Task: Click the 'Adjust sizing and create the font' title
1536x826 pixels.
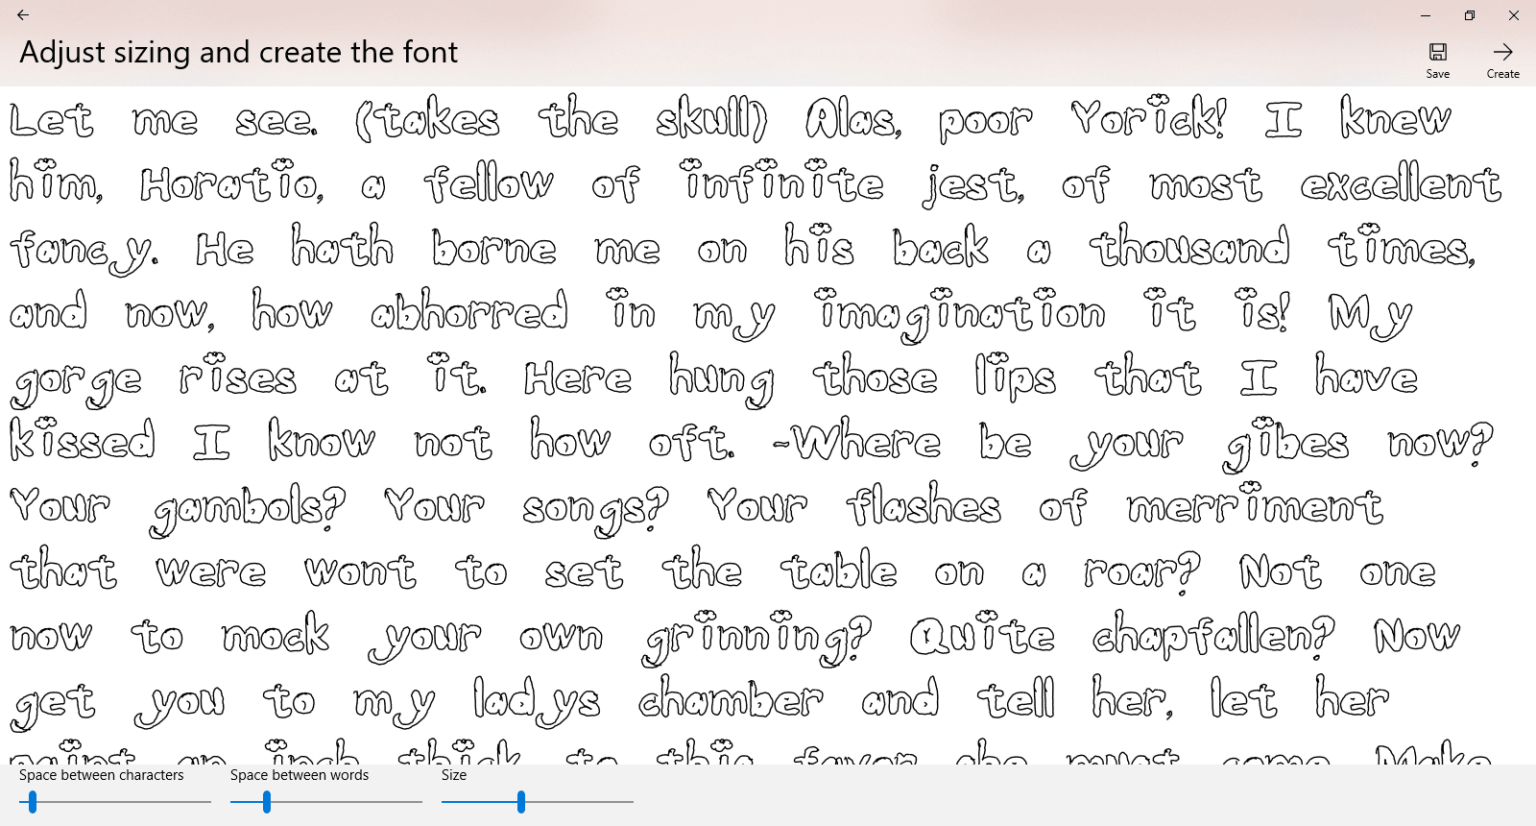Action: click(x=238, y=52)
